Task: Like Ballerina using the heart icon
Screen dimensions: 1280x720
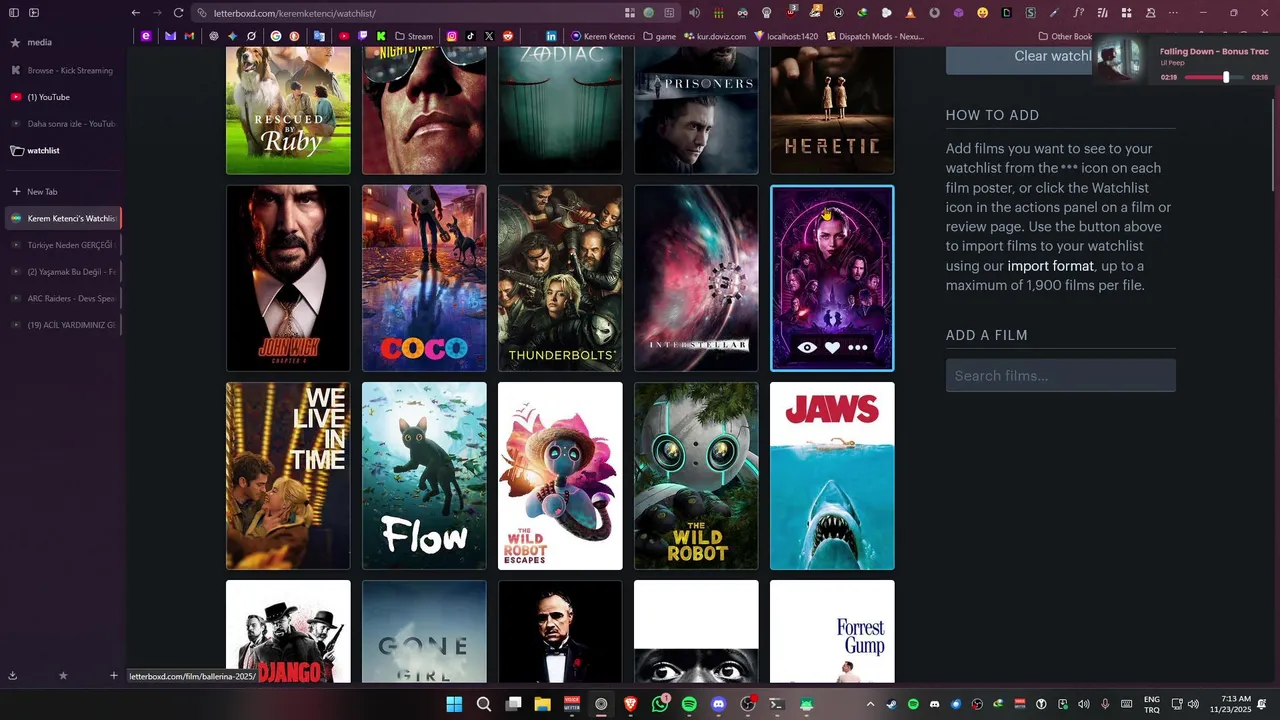Action: coord(832,347)
